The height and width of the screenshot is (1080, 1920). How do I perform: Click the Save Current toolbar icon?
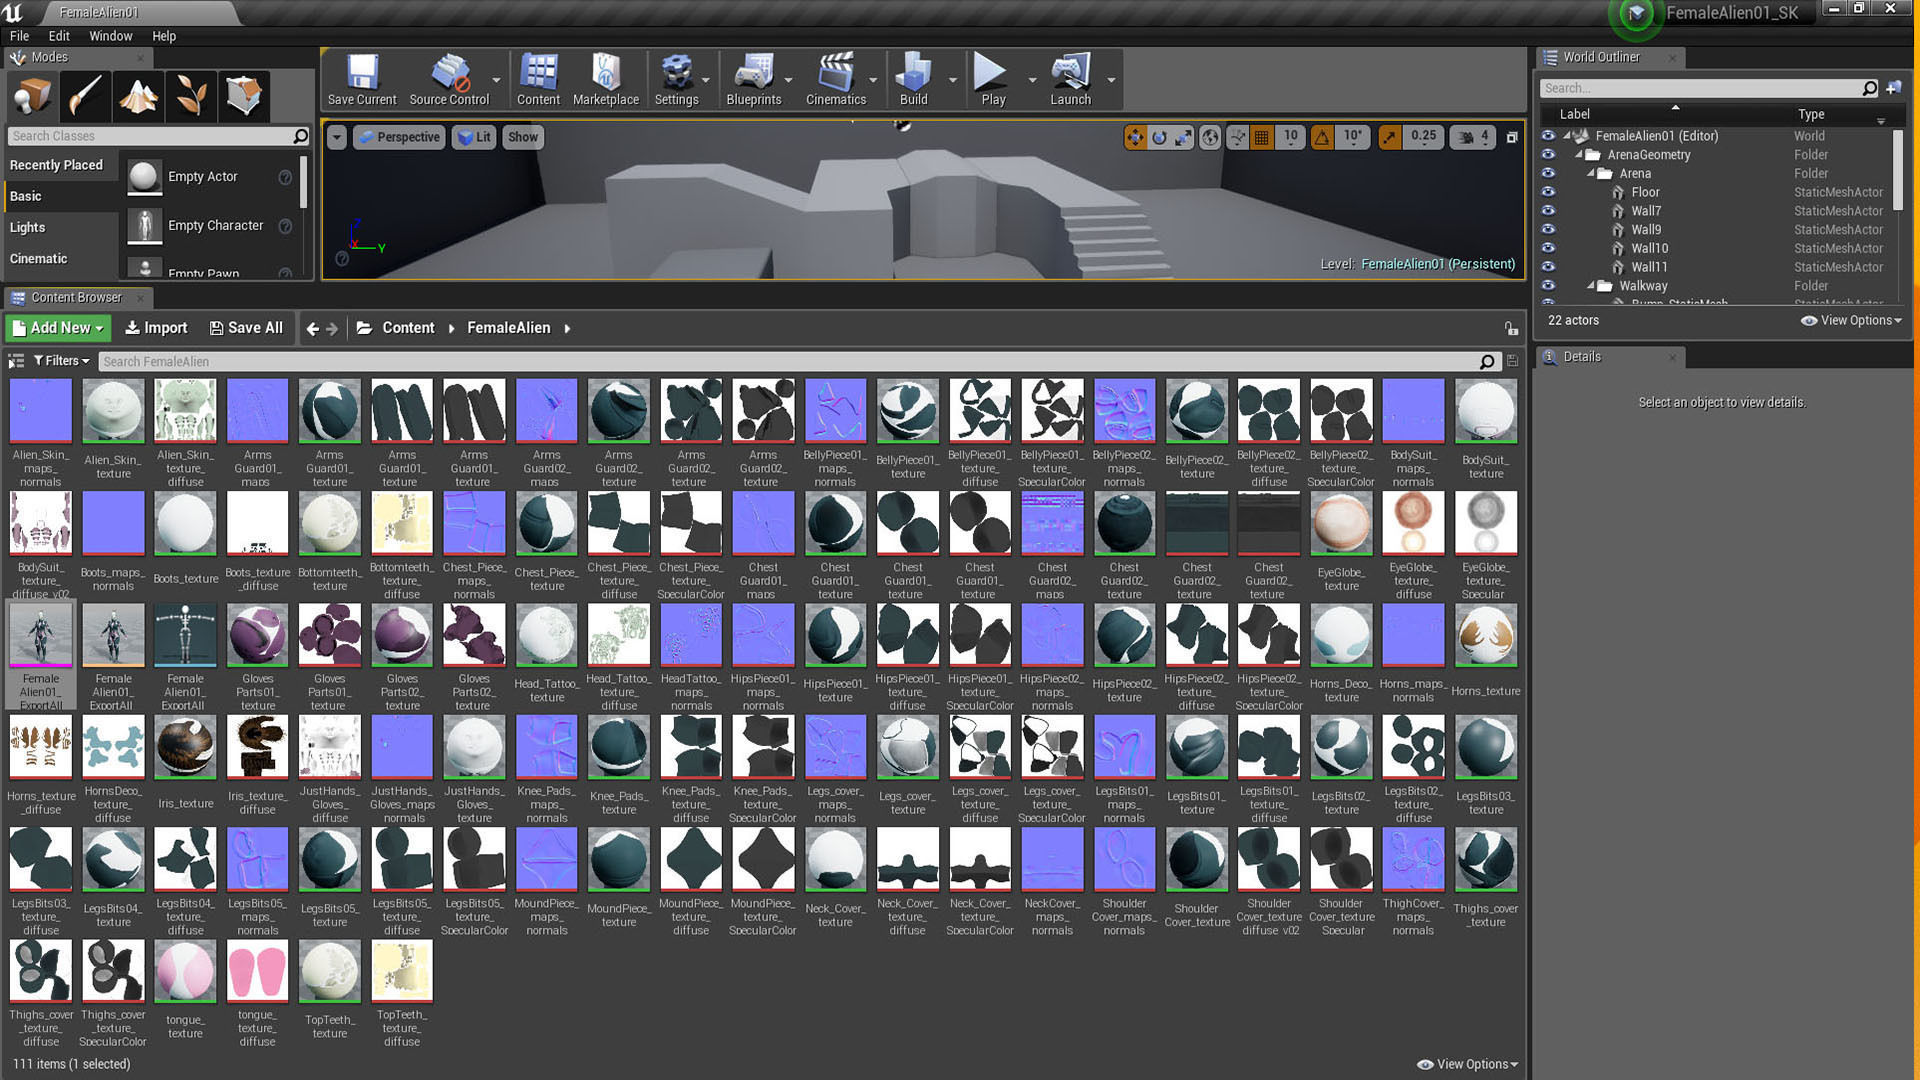coord(362,80)
